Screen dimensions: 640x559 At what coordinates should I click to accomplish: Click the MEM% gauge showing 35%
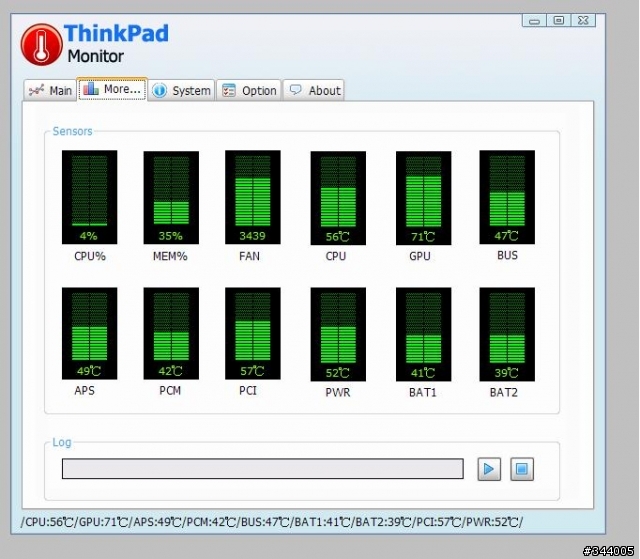click(x=171, y=197)
